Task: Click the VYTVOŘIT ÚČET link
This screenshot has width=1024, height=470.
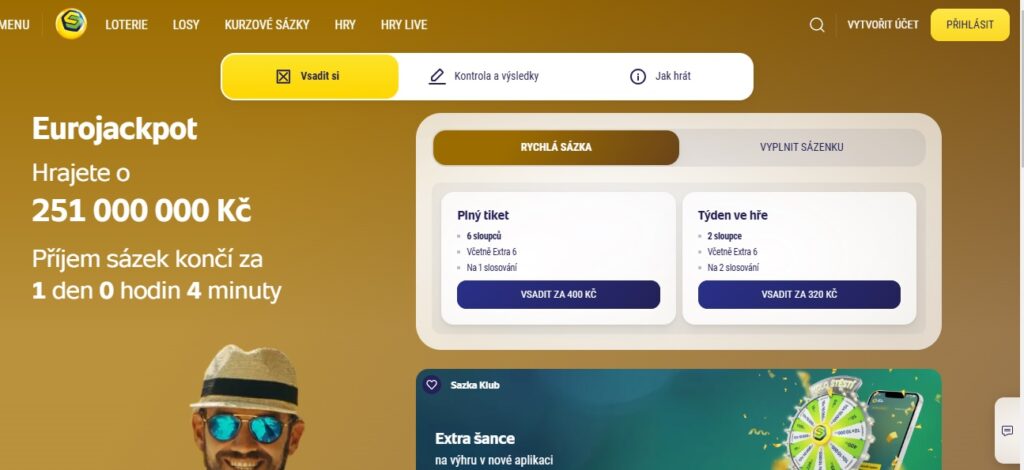Action: point(883,25)
